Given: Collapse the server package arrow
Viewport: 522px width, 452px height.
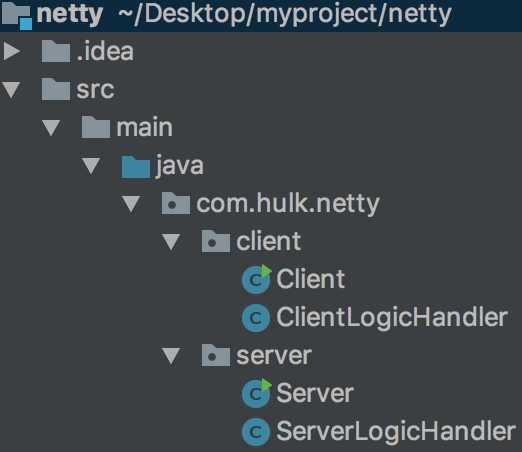Looking at the screenshot, I should 171,356.
